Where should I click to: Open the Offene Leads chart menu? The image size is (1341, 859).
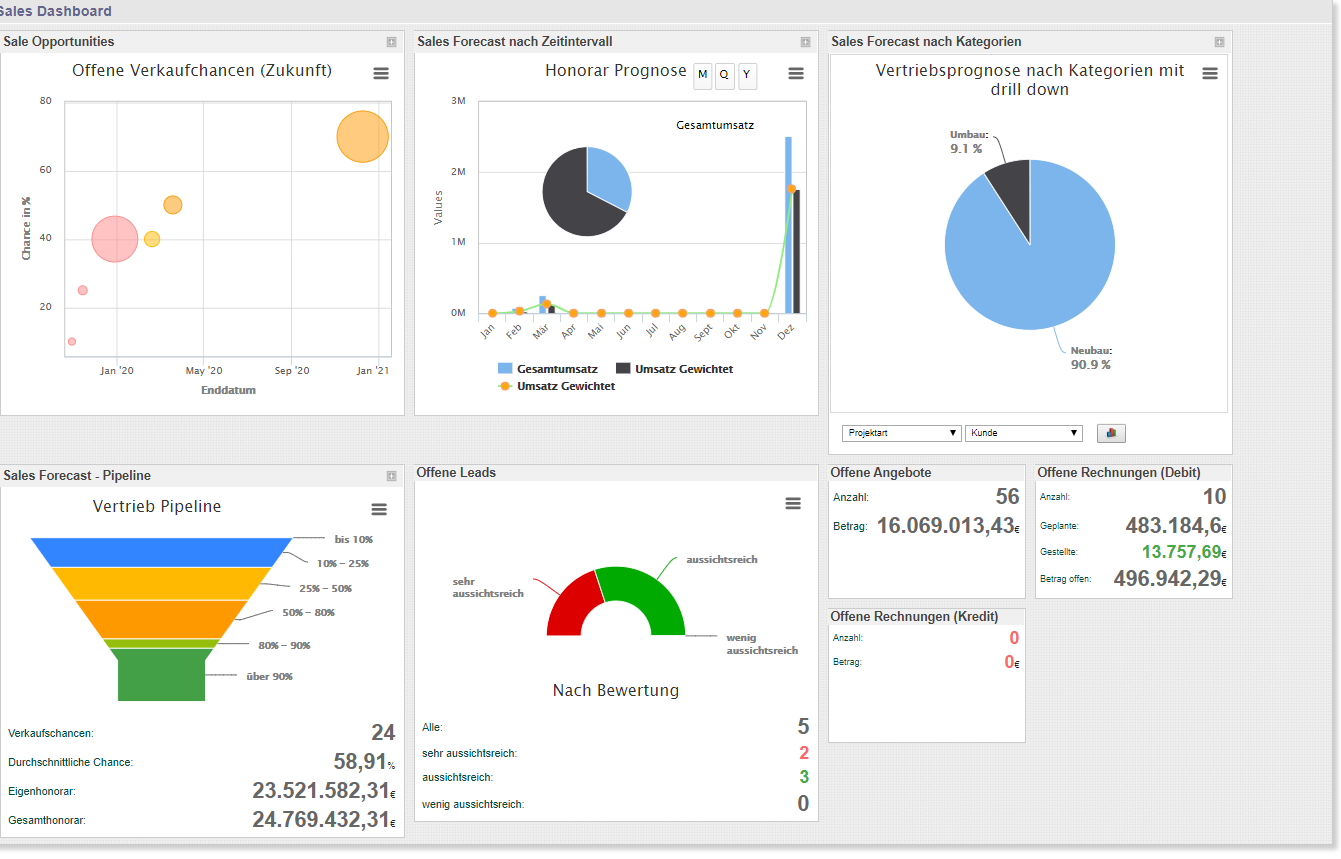793,503
